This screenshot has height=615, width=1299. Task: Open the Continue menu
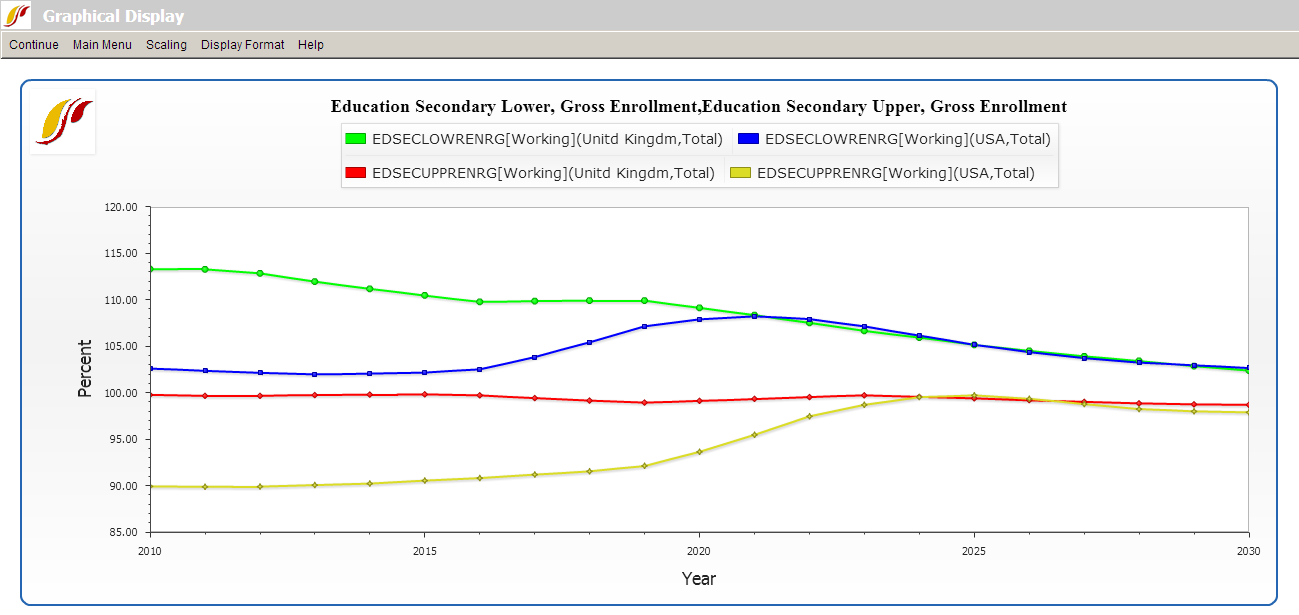(x=34, y=45)
